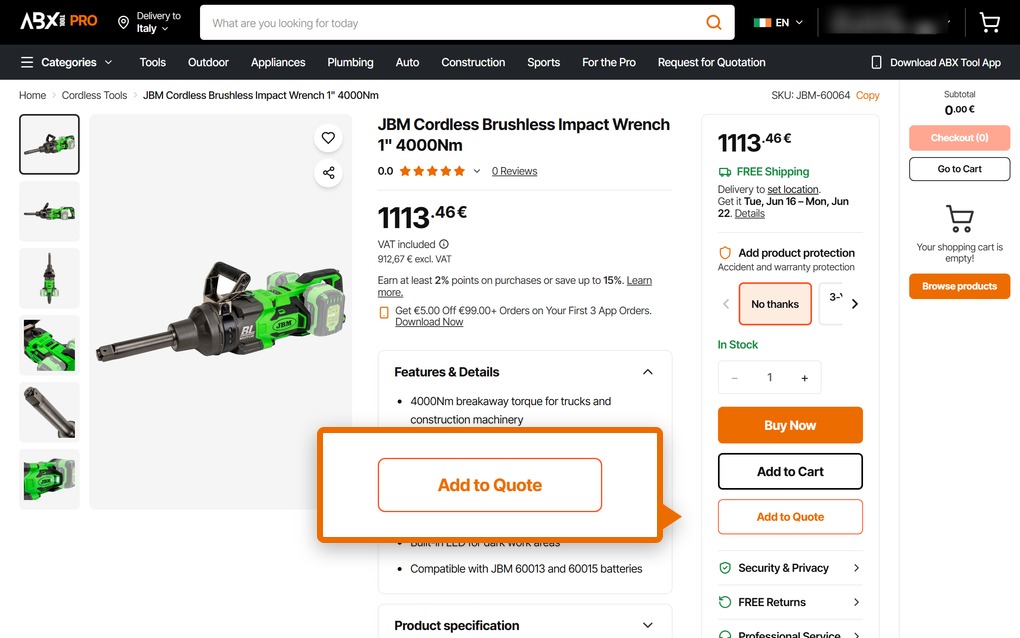Expand the Product specification section

click(647, 625)
